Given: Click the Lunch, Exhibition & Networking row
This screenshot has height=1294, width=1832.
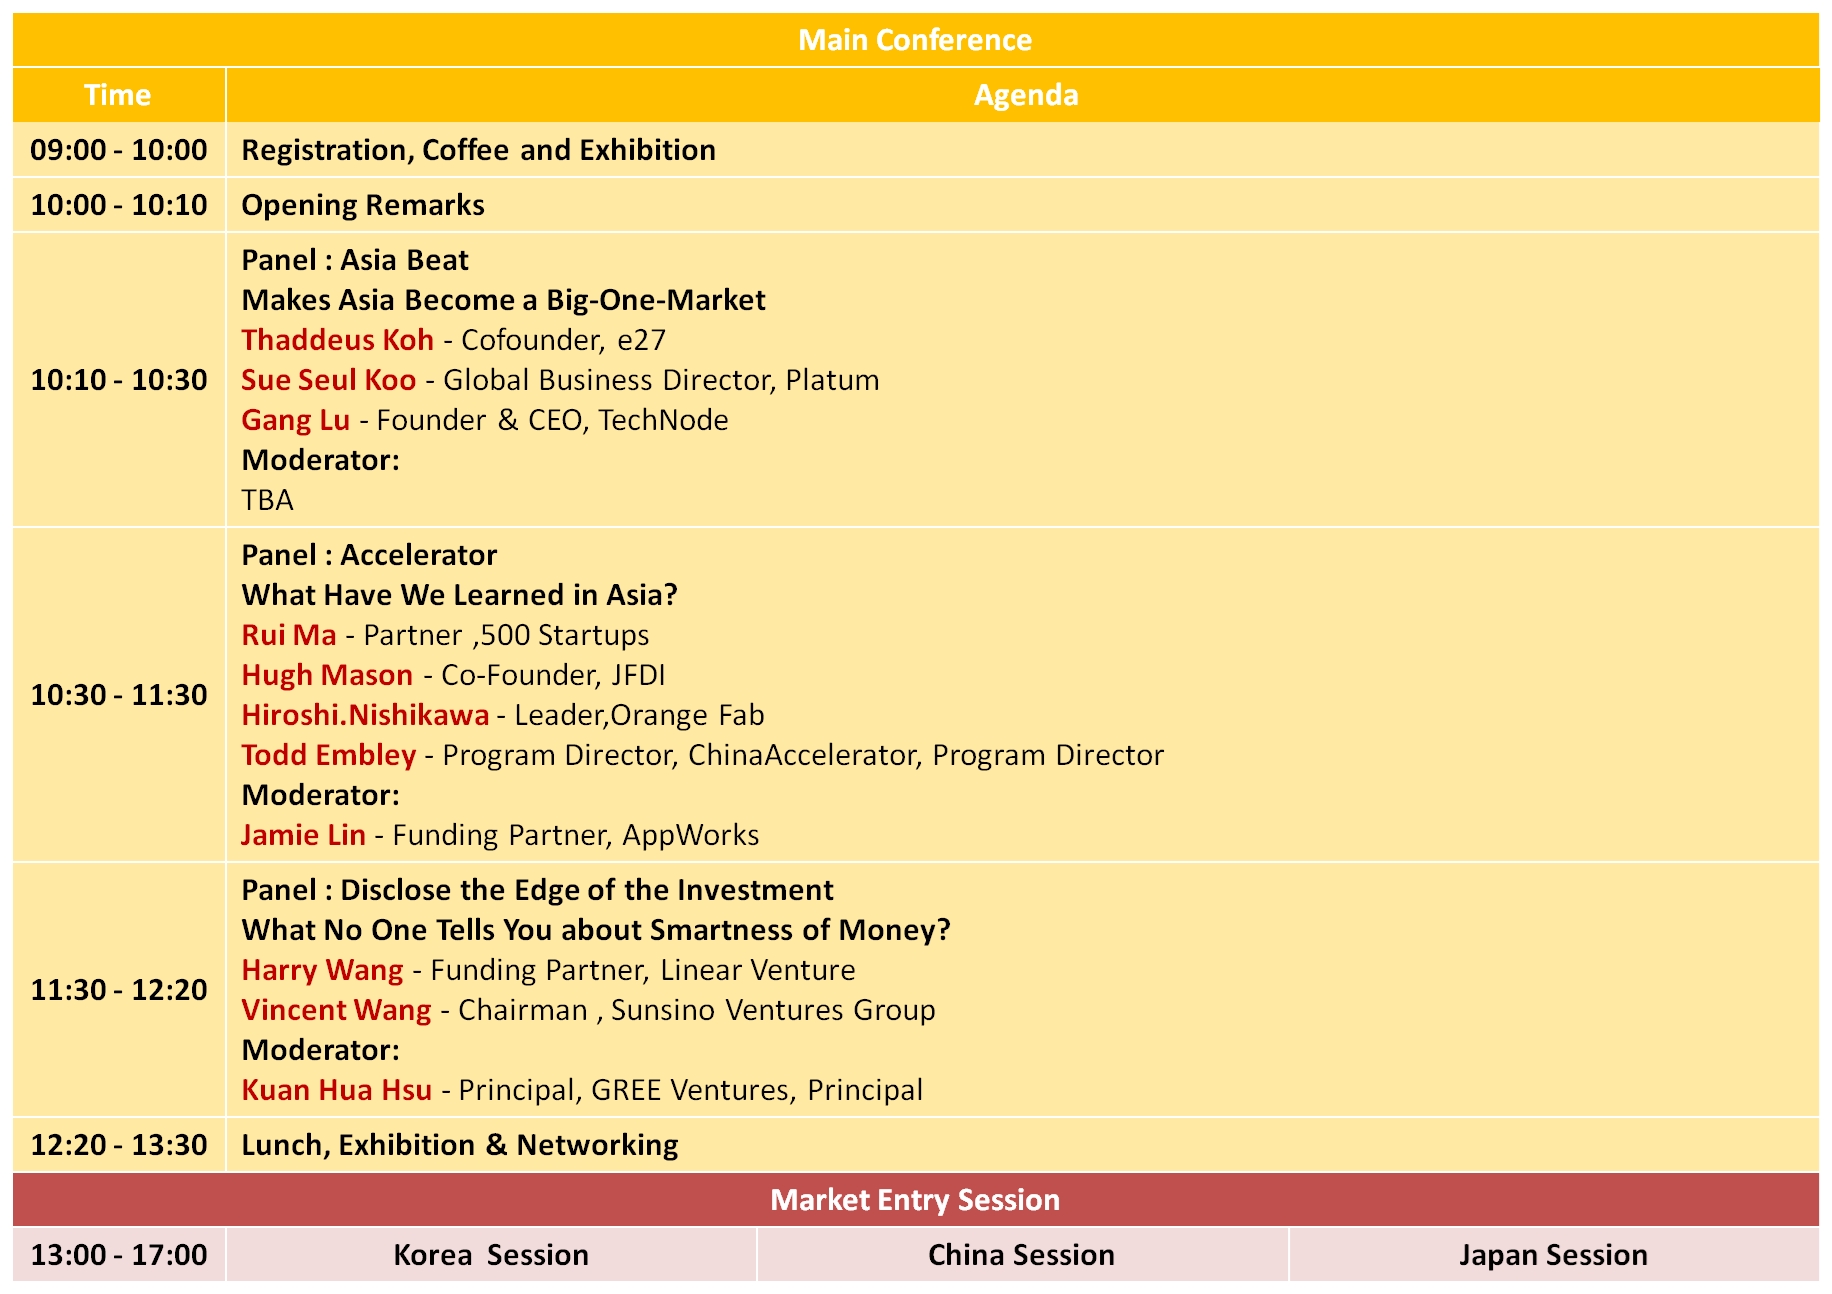Looking at the screenshot, I should click(460, 1145).
